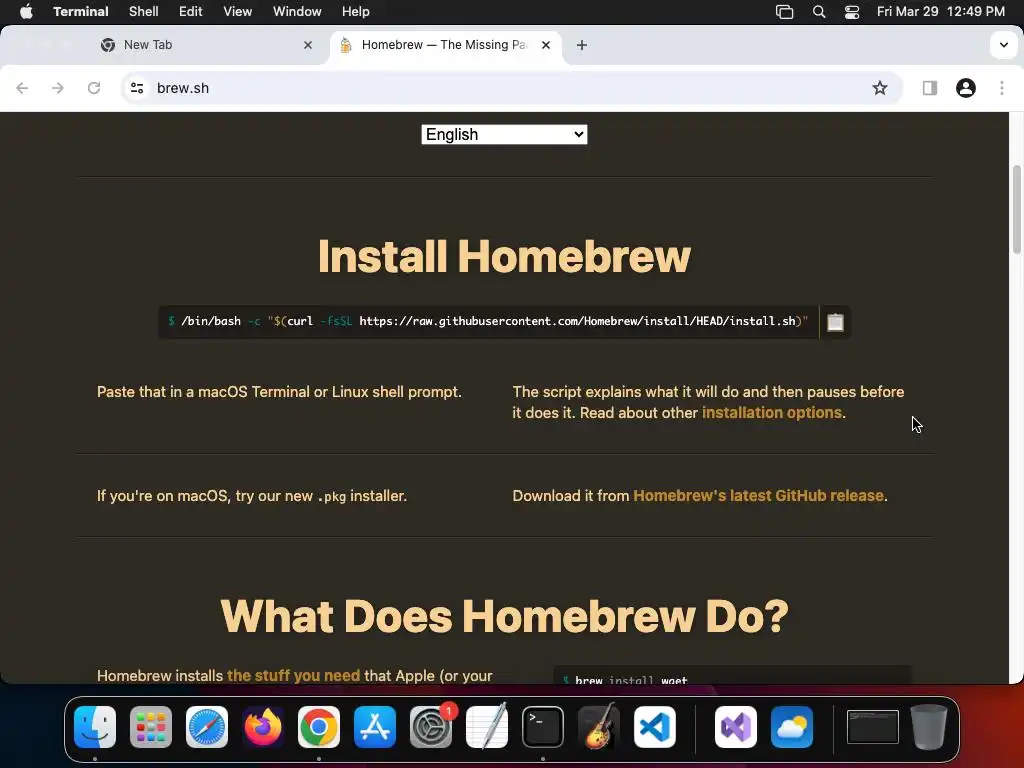Open Launchpad from the Dock
This screenshot has height=768, width=1024.
151,727
